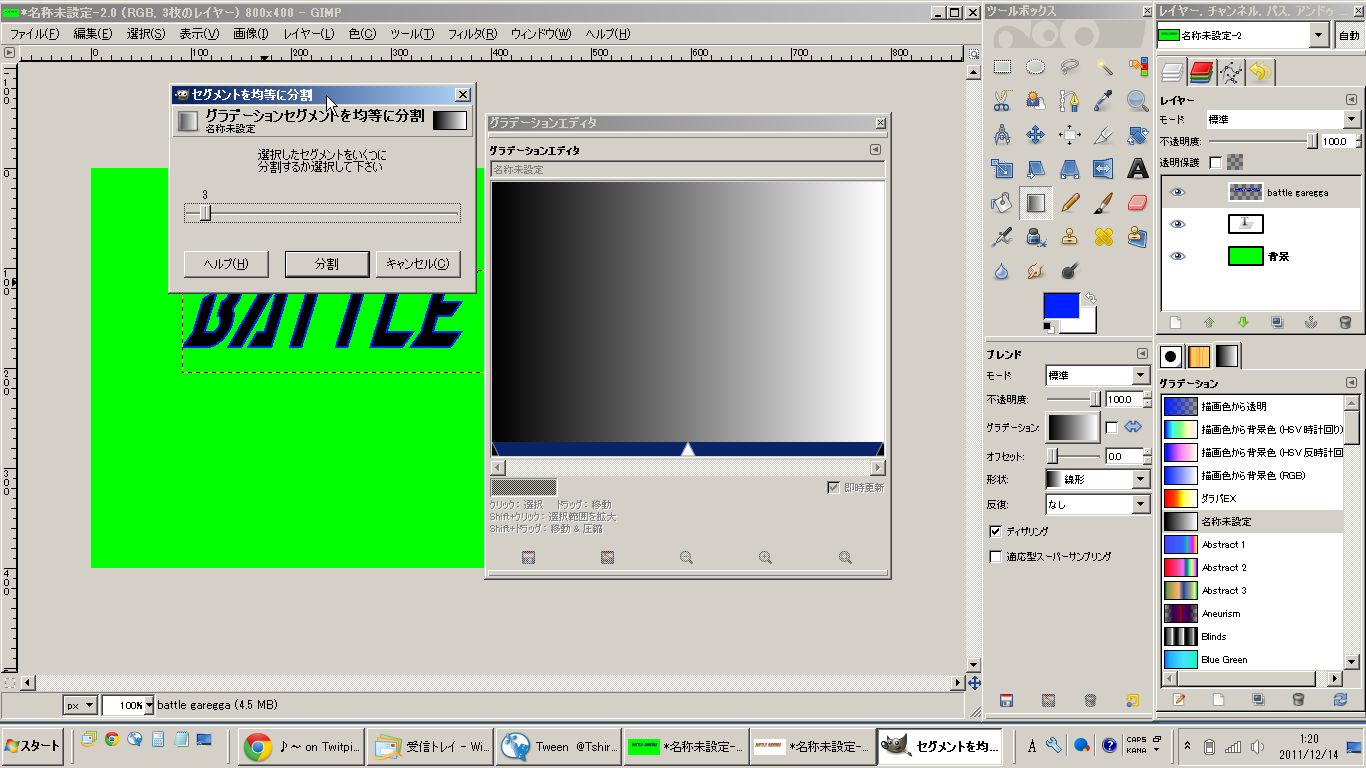Screen dimensions: 1366x768
Task: Select the Paths tool in toolbox
Action: (1070, 101)
